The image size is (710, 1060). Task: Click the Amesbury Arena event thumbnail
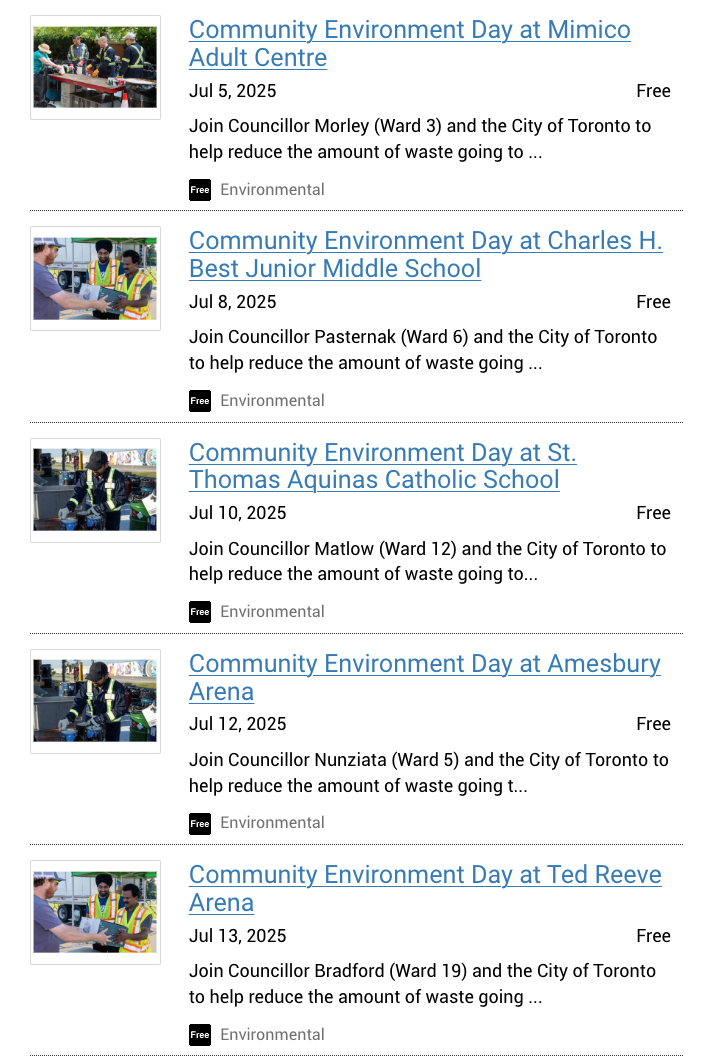95,701
